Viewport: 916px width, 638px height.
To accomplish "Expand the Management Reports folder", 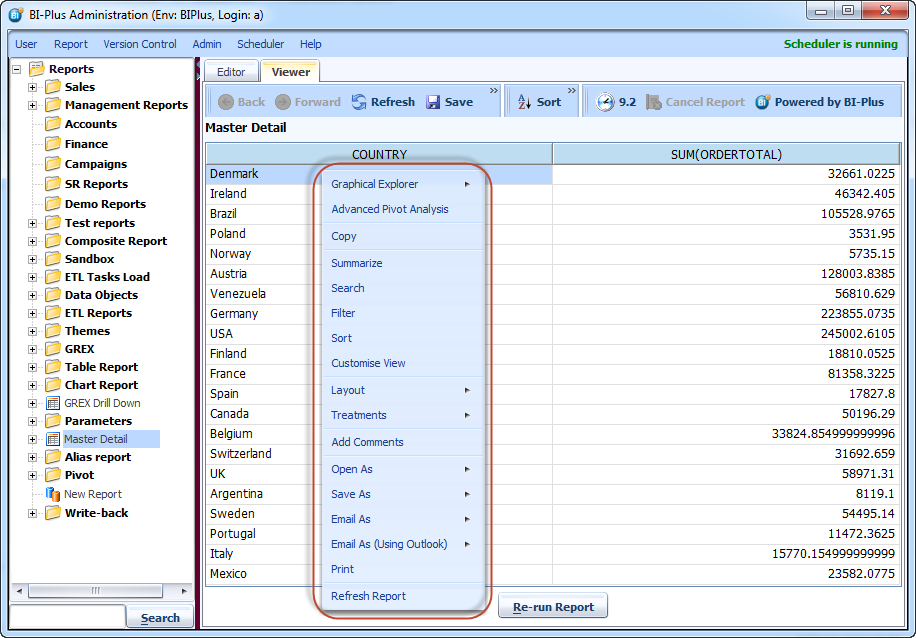I will 32,105.
